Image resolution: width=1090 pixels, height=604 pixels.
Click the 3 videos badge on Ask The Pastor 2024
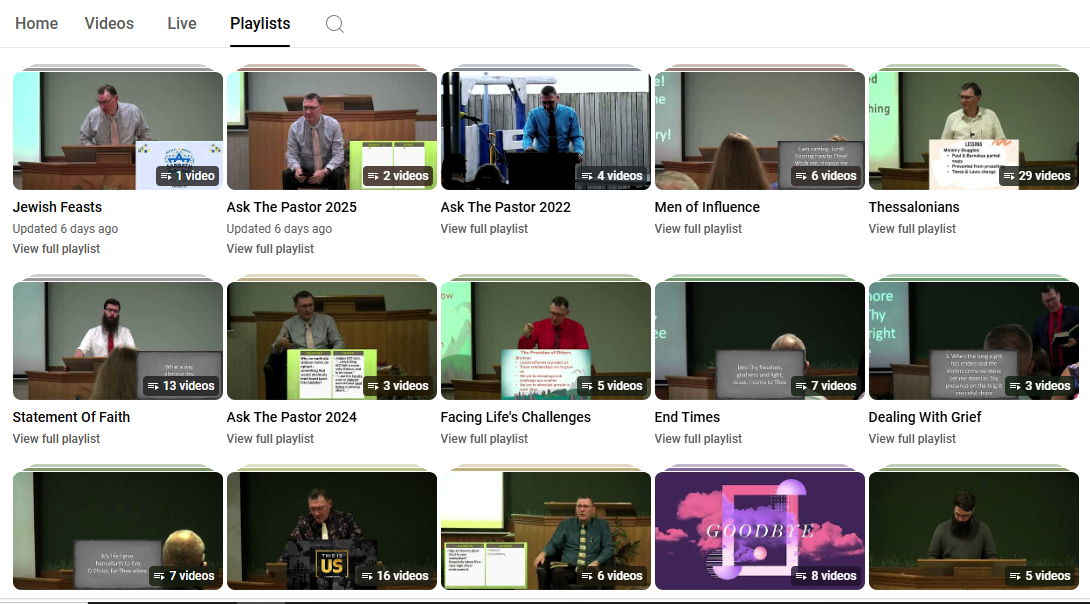[398, 386]
